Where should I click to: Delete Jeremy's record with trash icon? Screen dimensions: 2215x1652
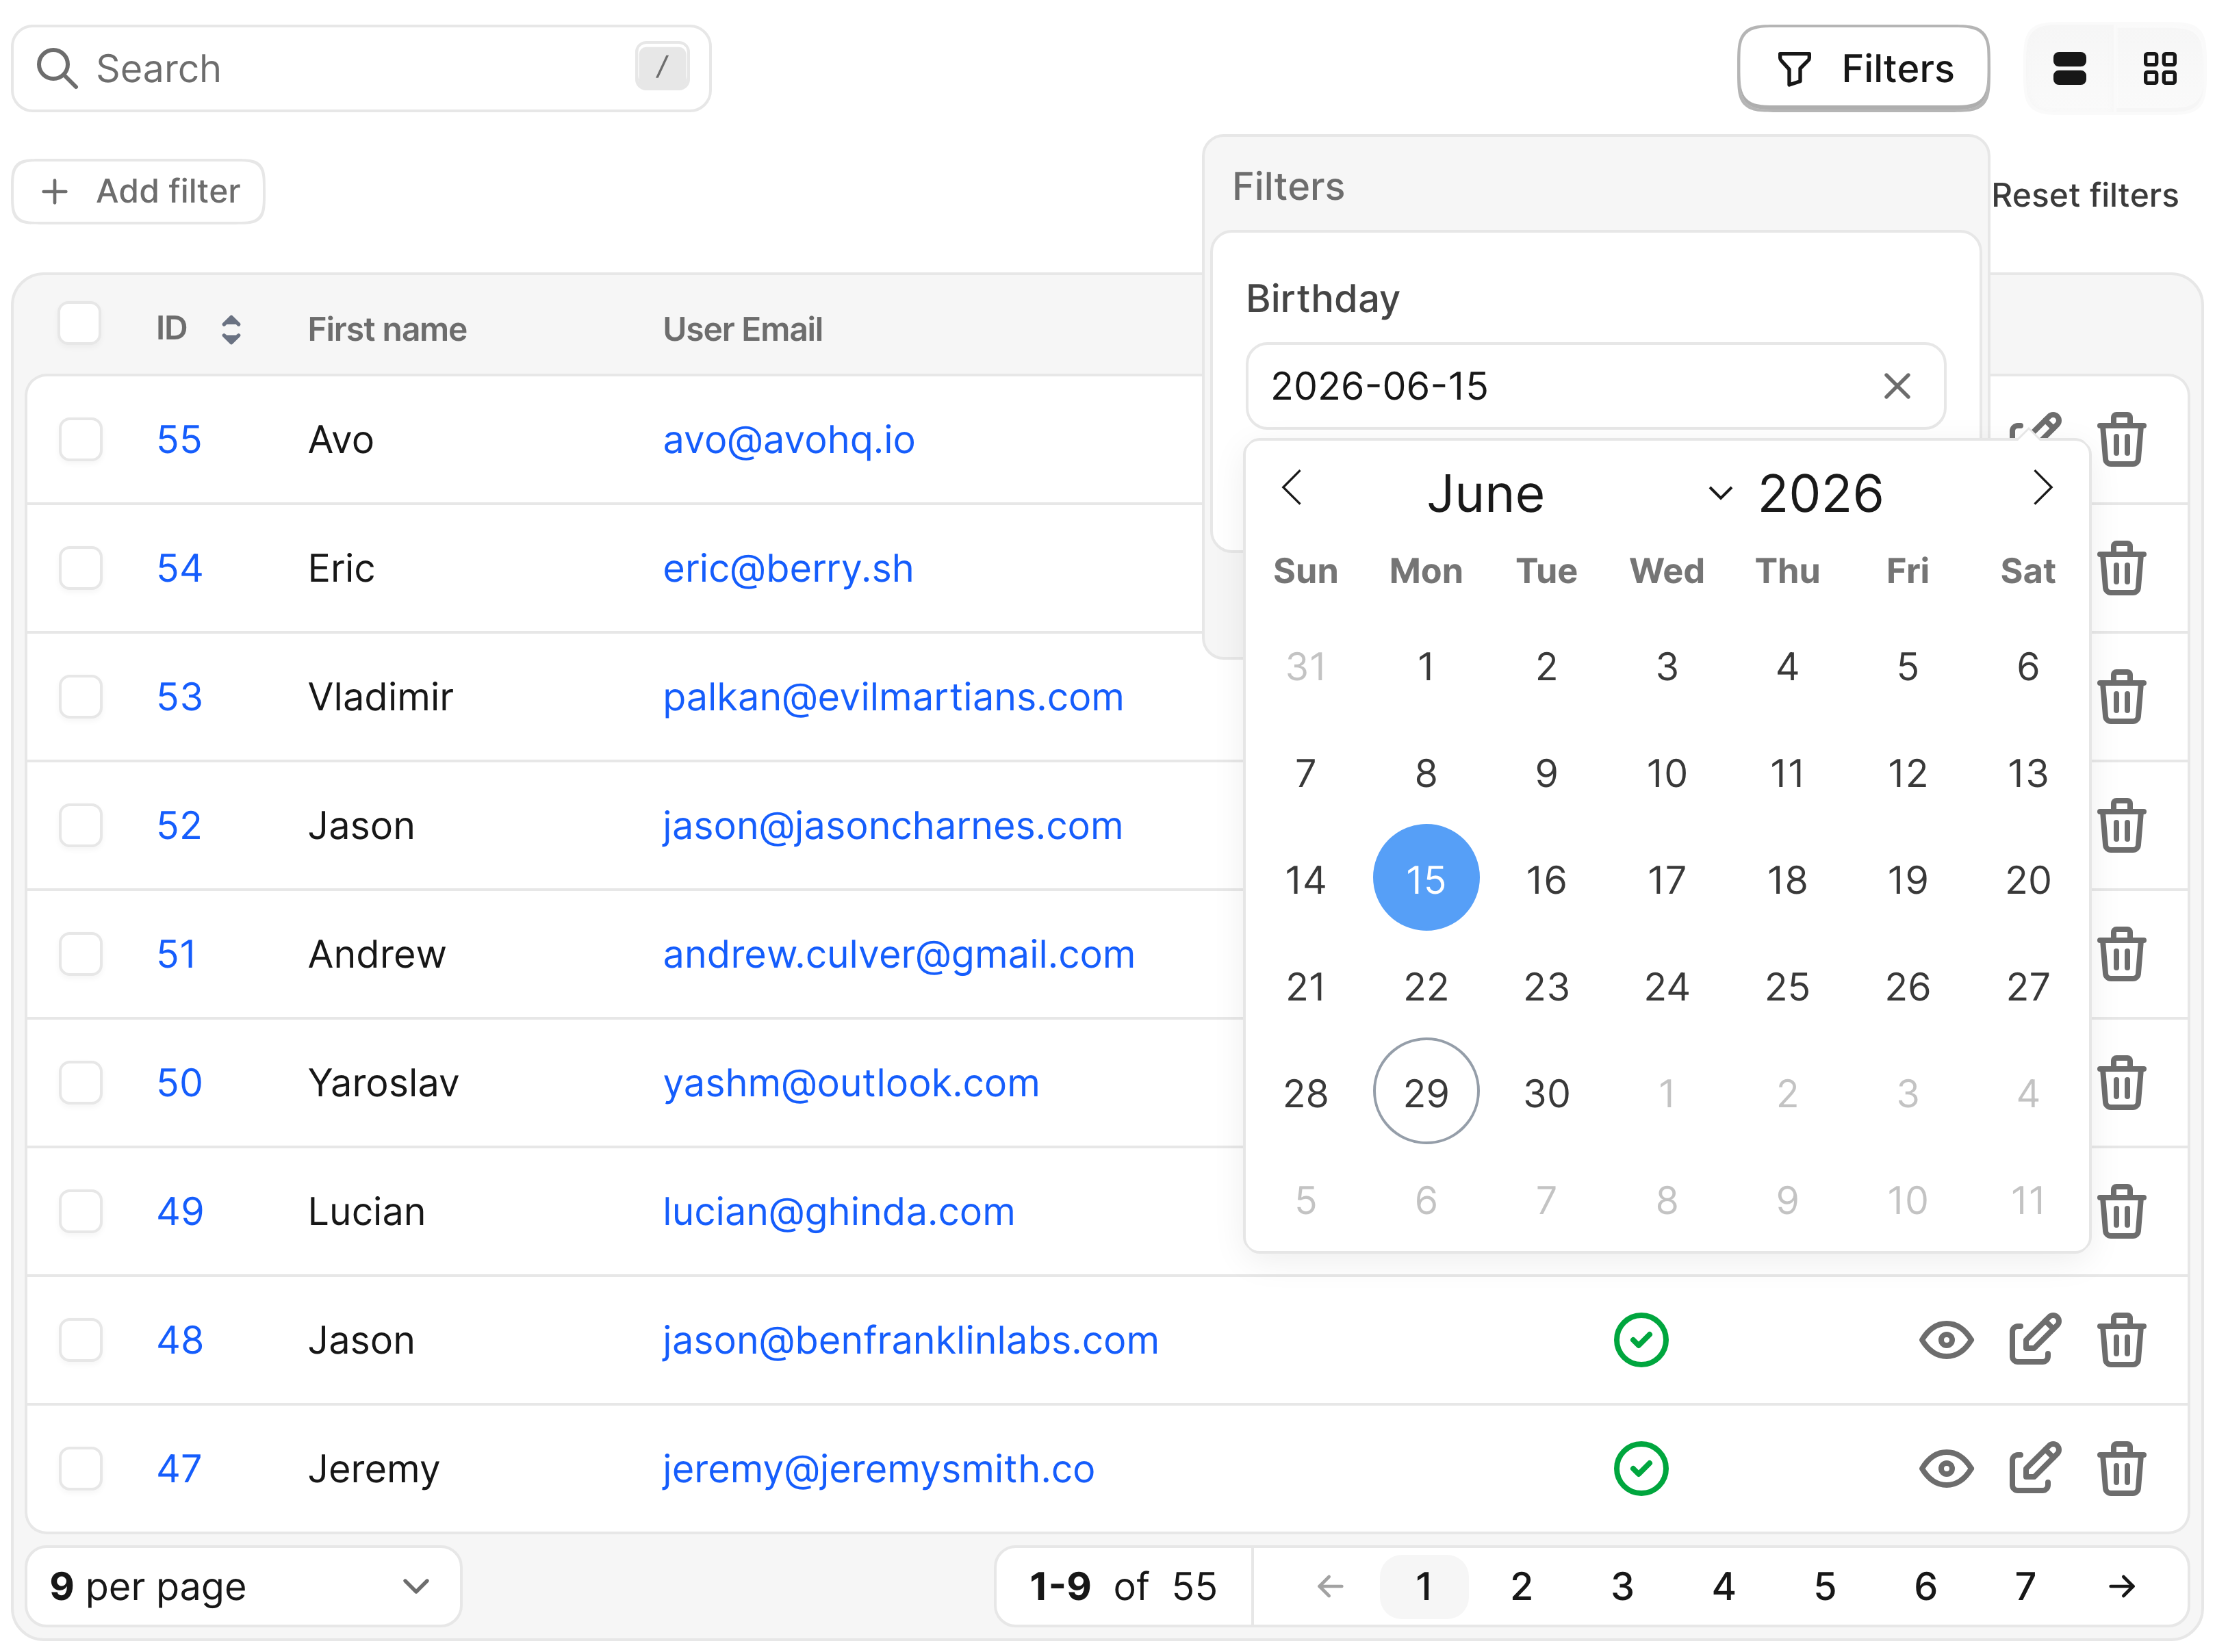point(2121,1469)
